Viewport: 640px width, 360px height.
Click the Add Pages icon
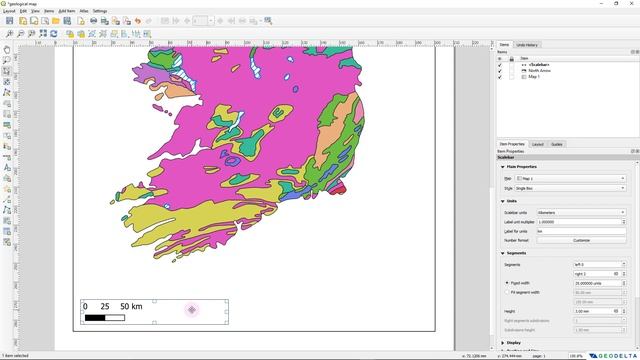tap(81, 21)
